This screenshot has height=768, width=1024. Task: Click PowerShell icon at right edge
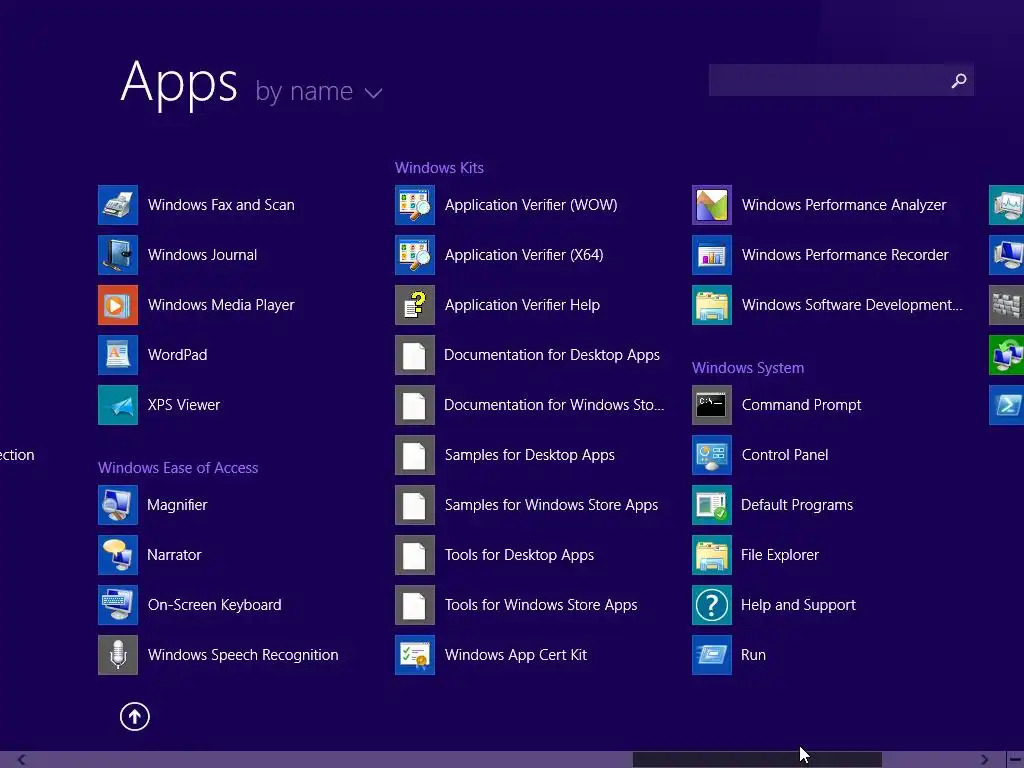(1006, 405)
